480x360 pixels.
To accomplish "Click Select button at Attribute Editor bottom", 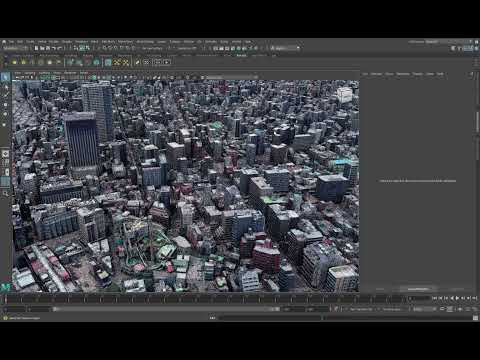I will (x=379, y=289).
